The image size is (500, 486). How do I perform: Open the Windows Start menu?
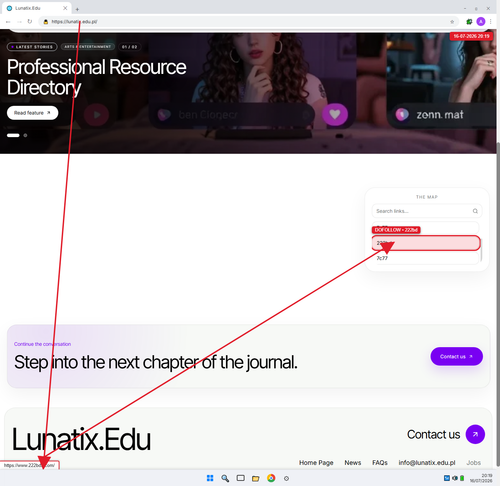[210, 478]
